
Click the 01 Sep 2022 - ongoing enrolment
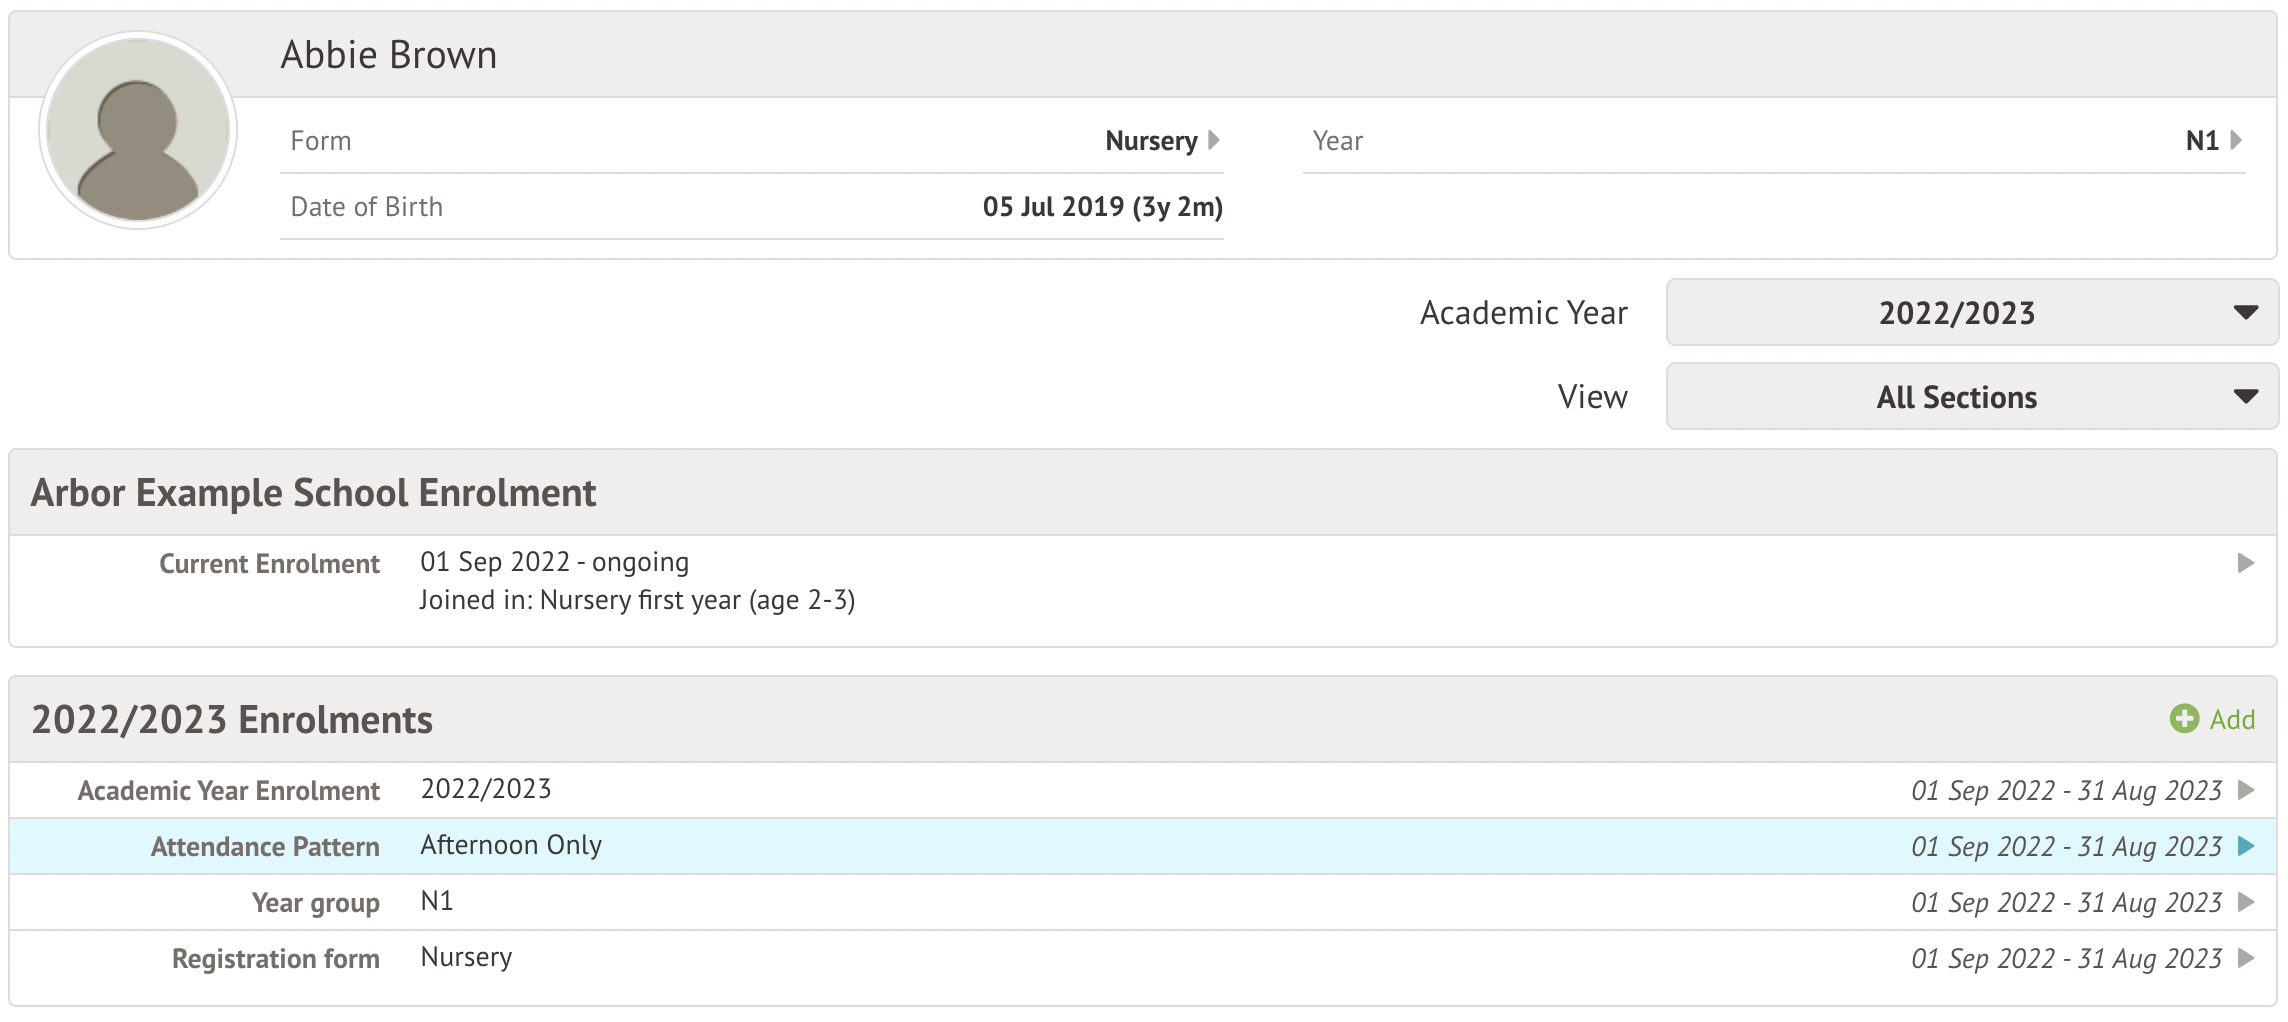click(x=554, y=562)
